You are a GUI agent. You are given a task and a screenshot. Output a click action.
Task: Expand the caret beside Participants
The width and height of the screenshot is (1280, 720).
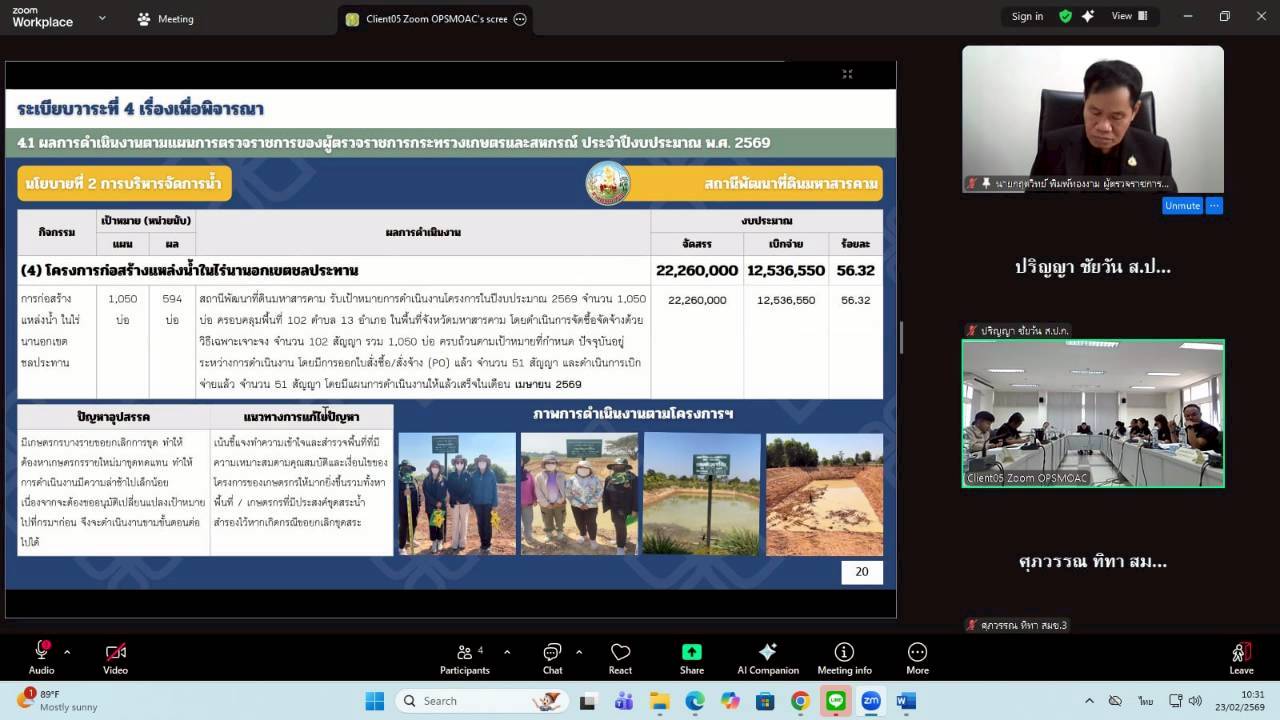click(507, 652)
